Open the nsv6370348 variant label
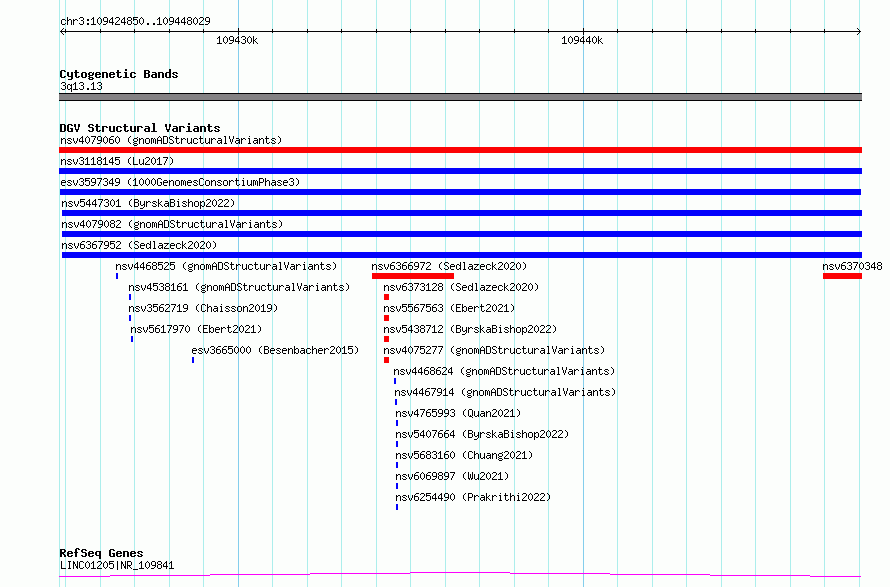The height and width of the screenshot is (587, 890). tap(852, 266)
